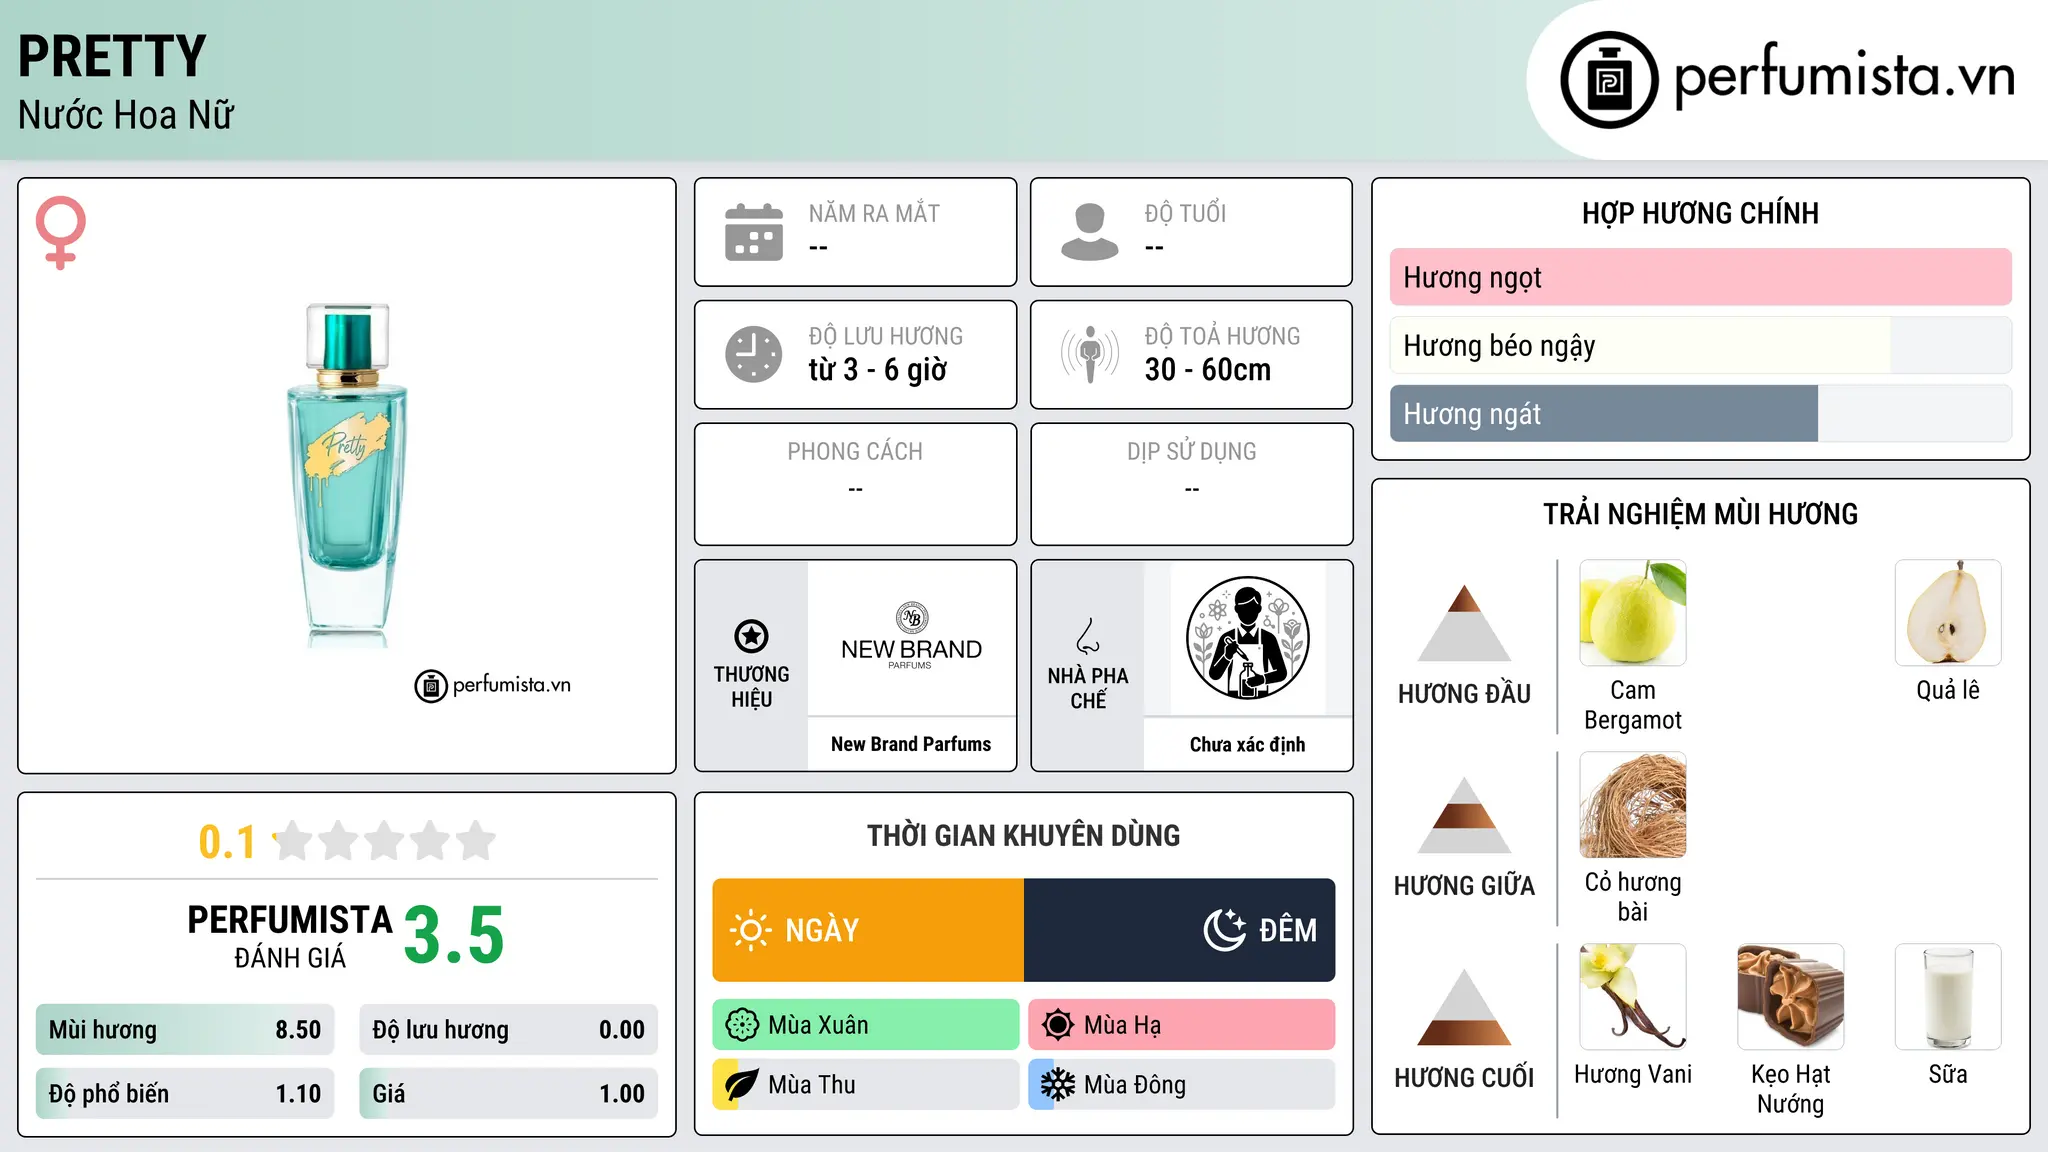Click the clock icon beside Độ lưu hương
The image size is (2048, 1152).
[x=754, y=354]
